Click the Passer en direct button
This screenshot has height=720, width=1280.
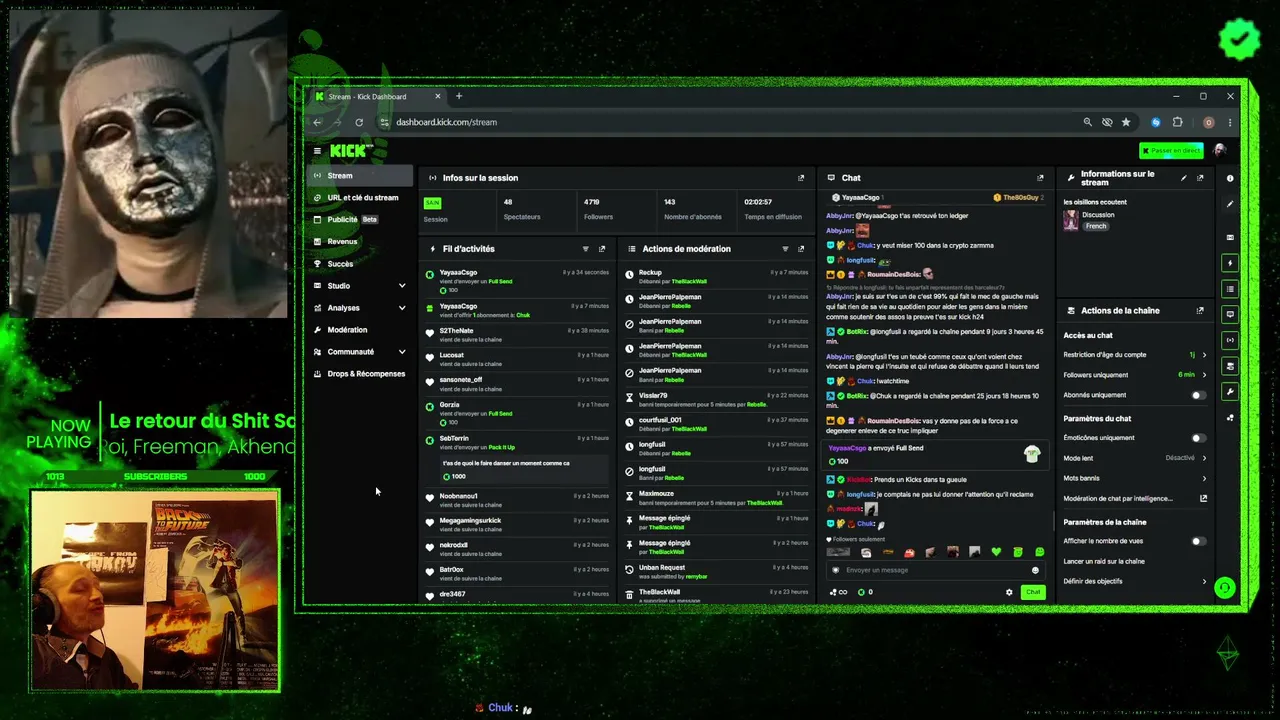tap(1171, 151)
